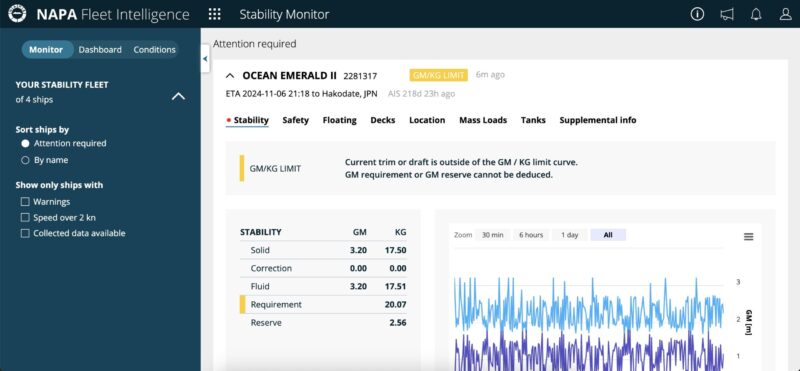Switch to the Tanks tab

(x=533, y=120)
